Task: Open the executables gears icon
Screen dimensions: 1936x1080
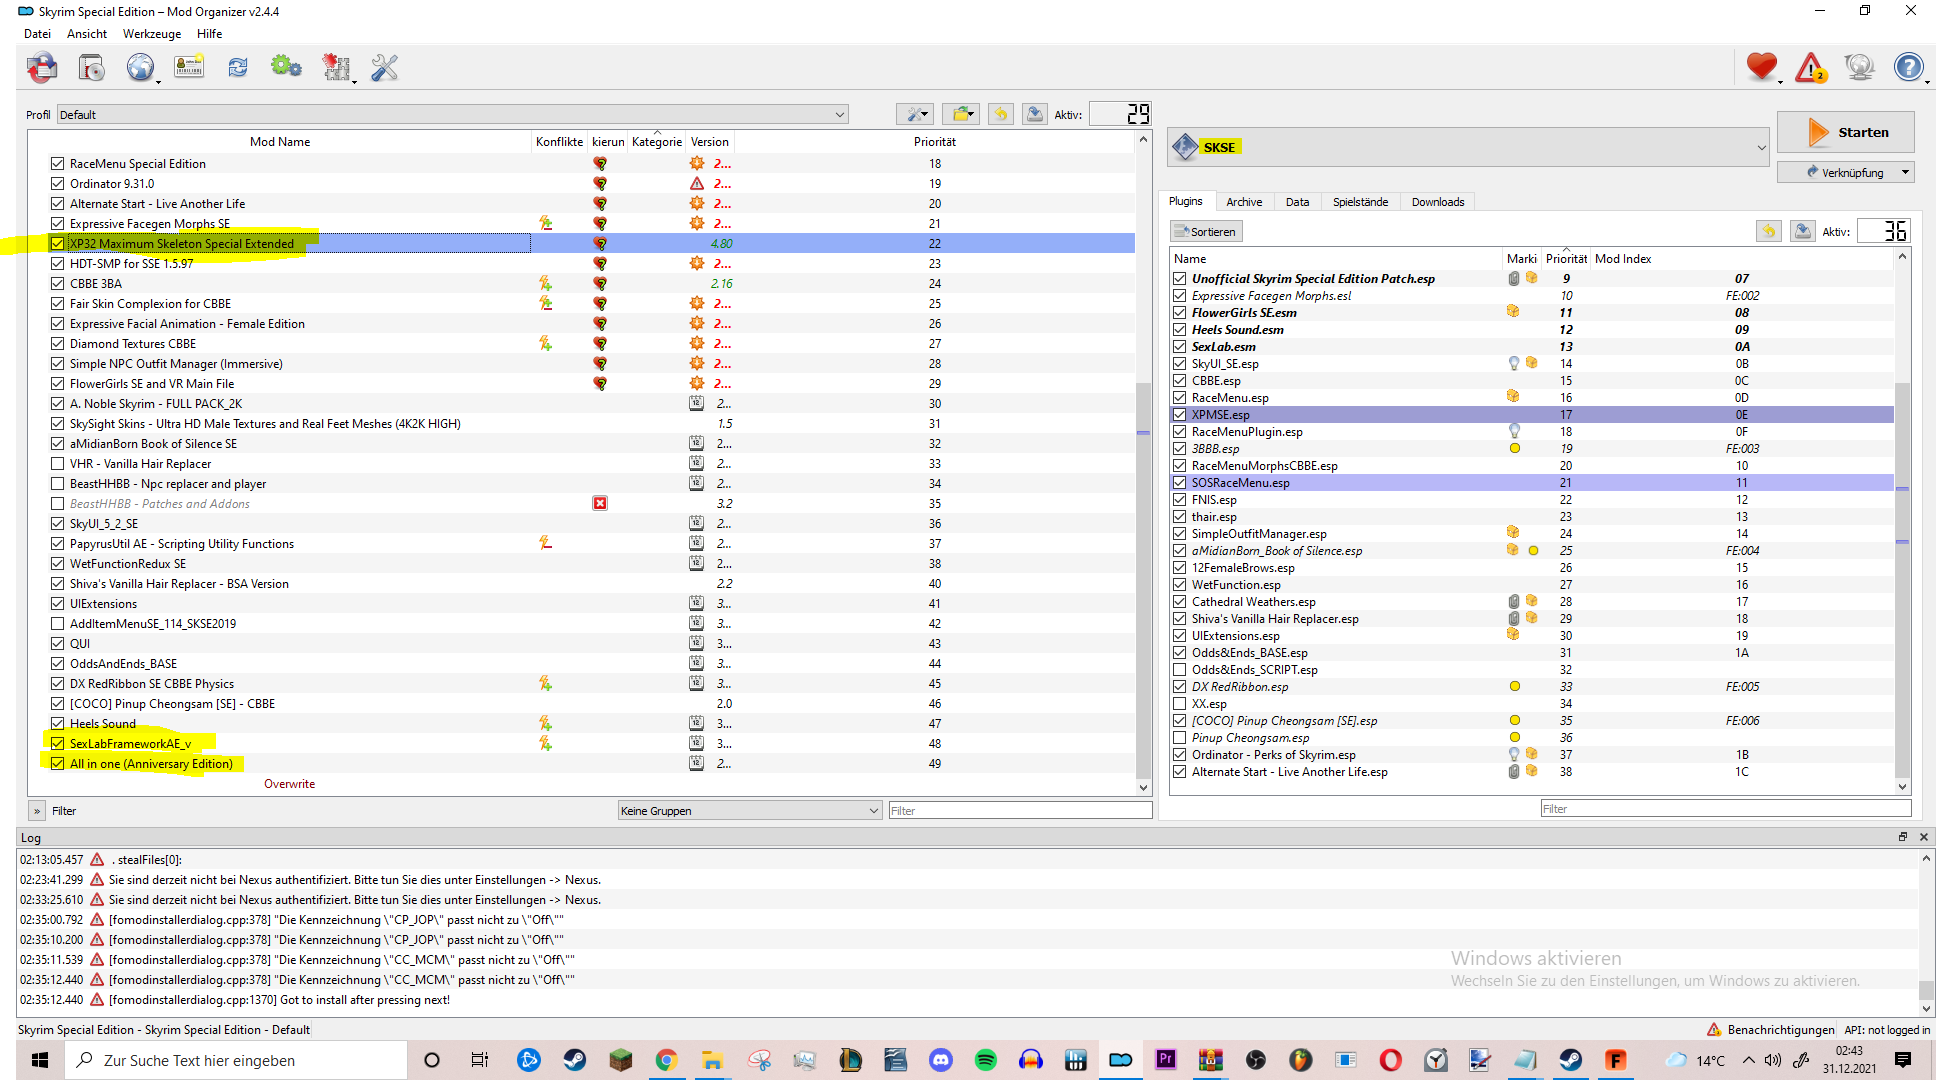Action: [286, 68]
